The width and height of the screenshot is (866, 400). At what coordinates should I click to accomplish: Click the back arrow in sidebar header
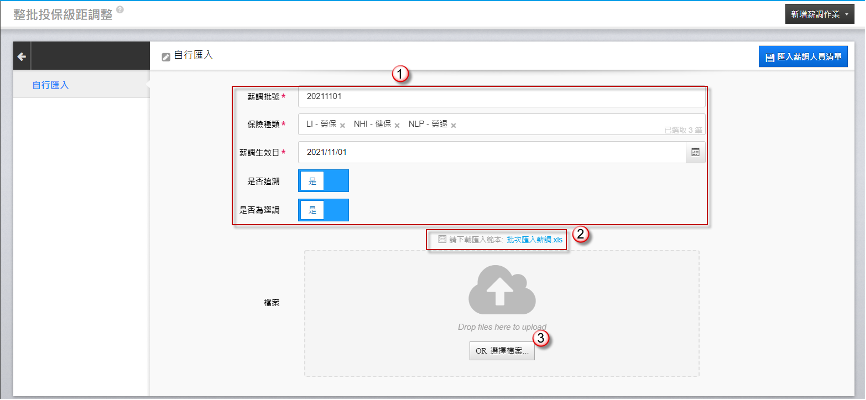tap(21, 57)
